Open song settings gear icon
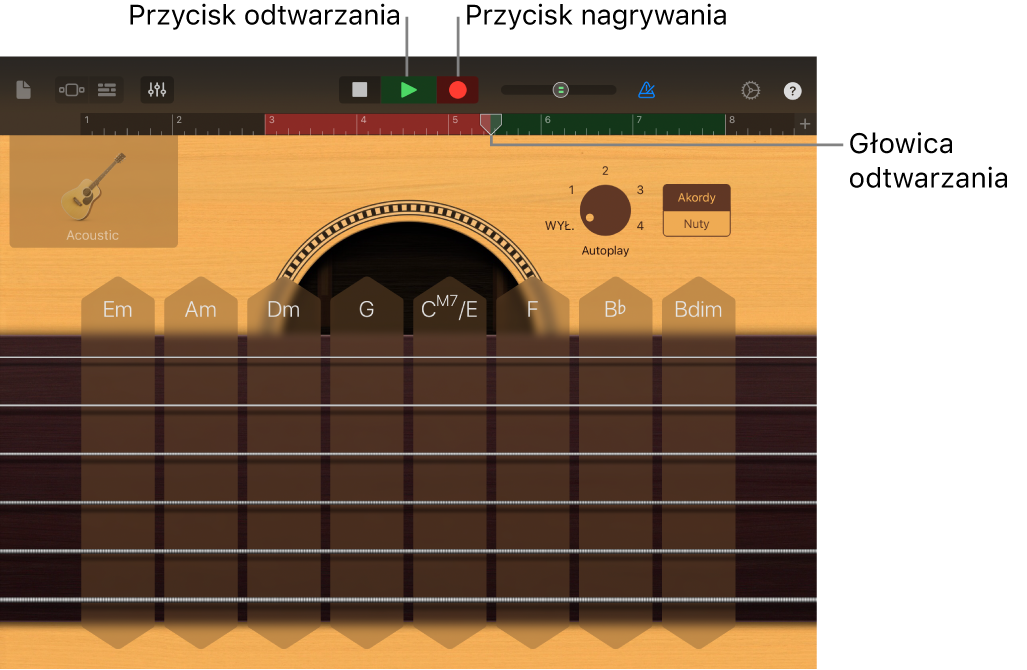The height and width of the screenshot is (670, 1027). tap(751, 90)
